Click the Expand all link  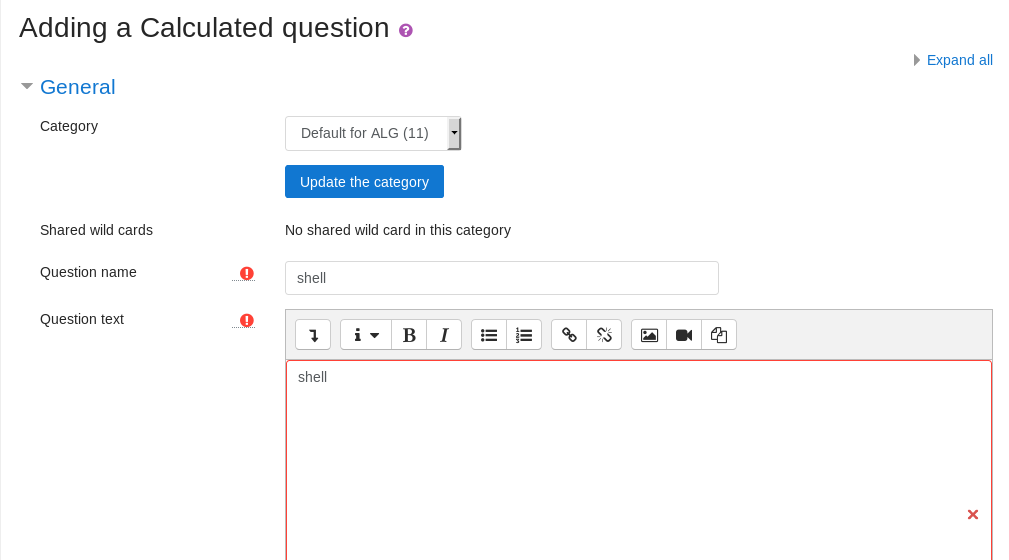pyautogui.click(x=959, y=60)
